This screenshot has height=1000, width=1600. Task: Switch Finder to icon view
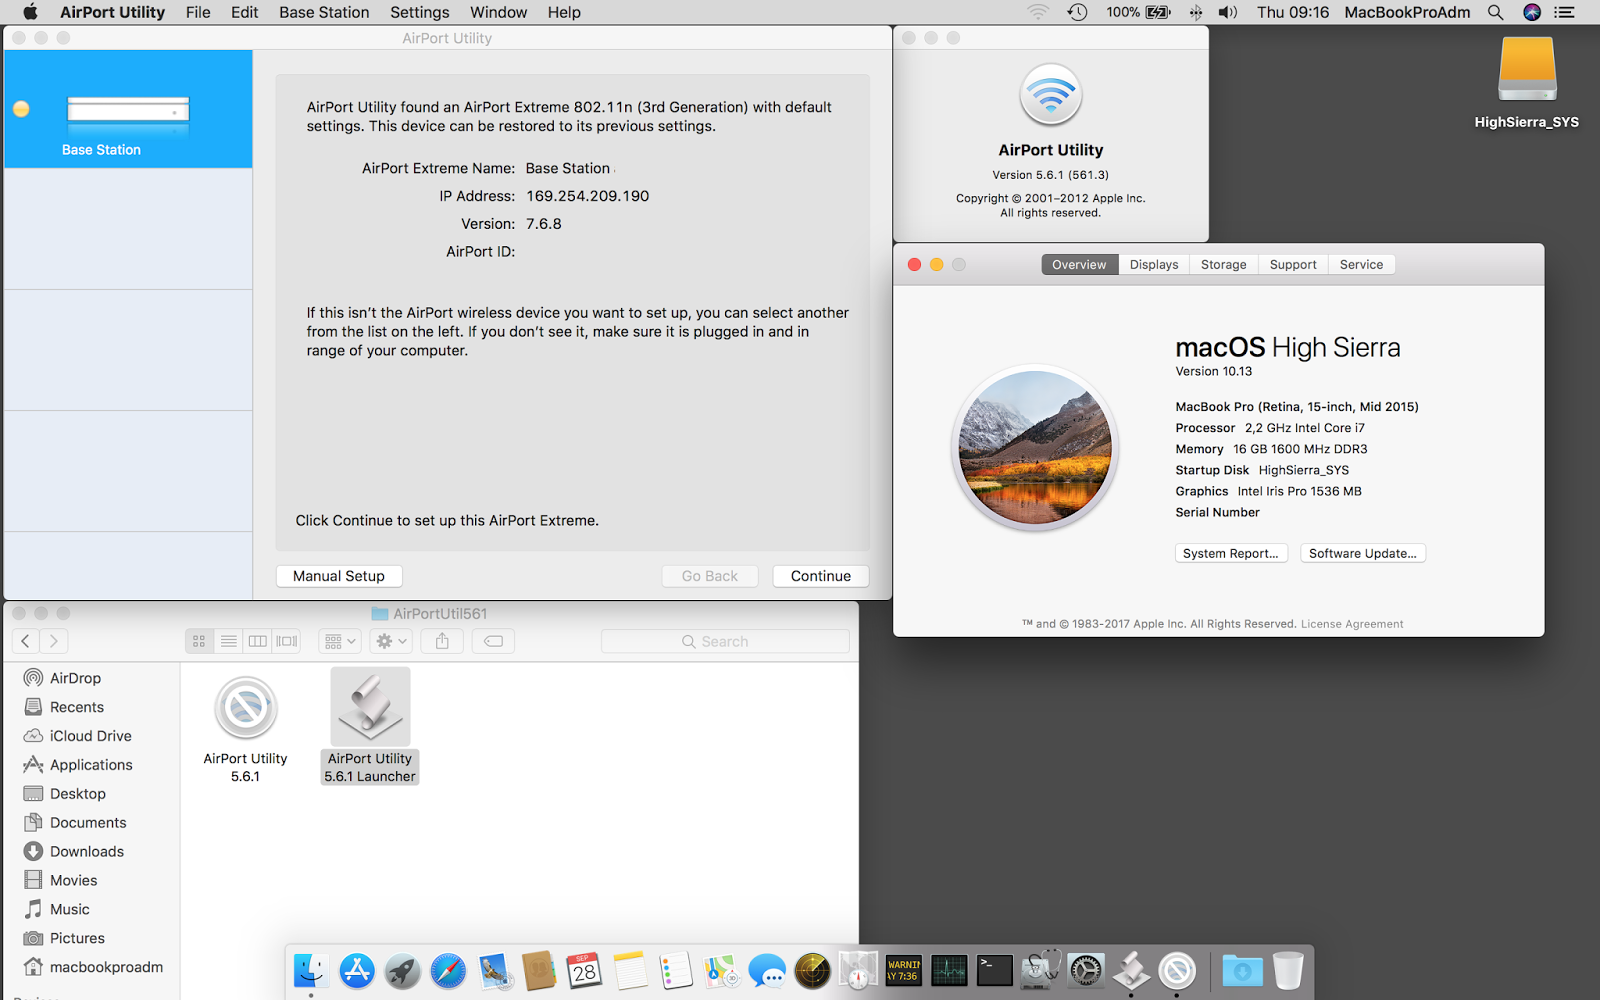pos(199,641)
